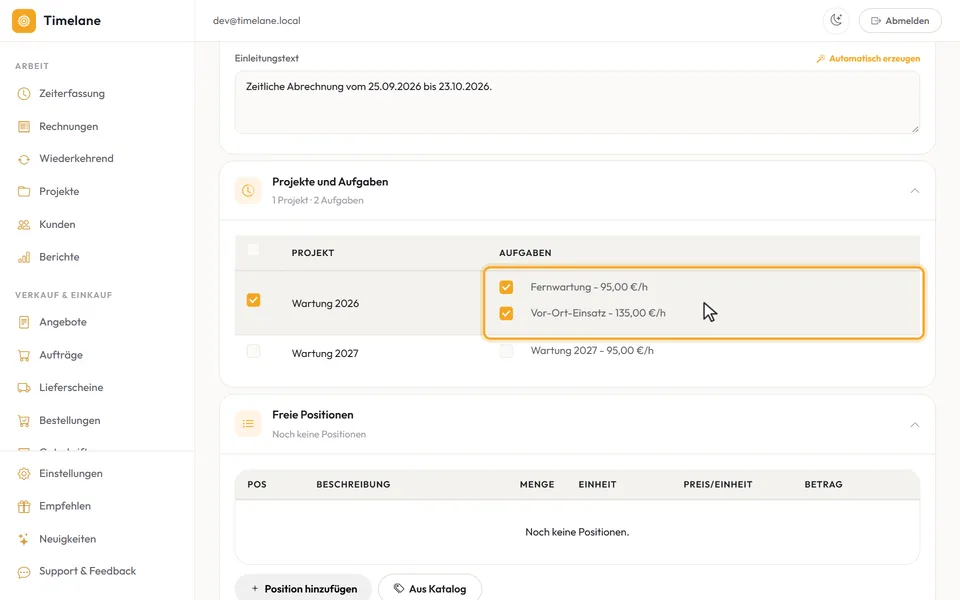Screen dimensions: 960x600
Task: Click Position hinzufügen button
Action: coord(304,589)
